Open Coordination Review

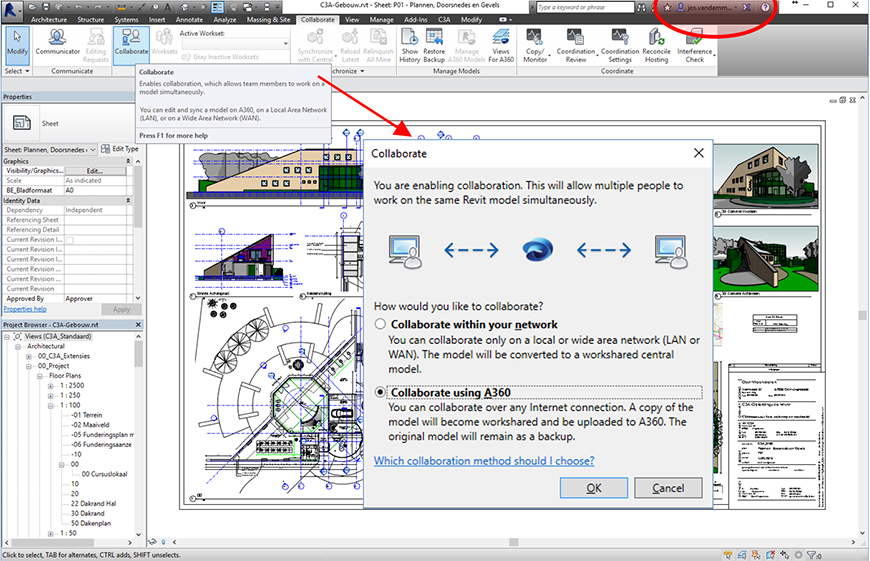[576, 46]
